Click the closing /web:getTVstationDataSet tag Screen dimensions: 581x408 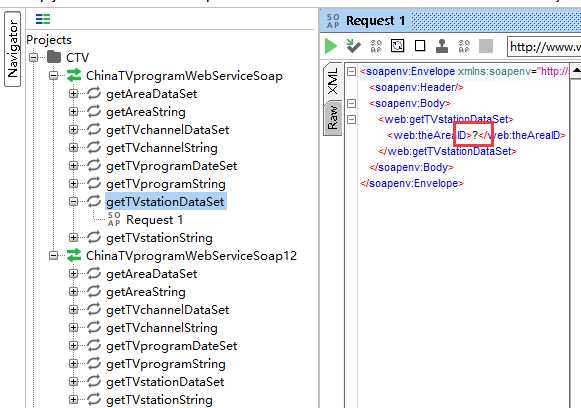click(447, 151)
